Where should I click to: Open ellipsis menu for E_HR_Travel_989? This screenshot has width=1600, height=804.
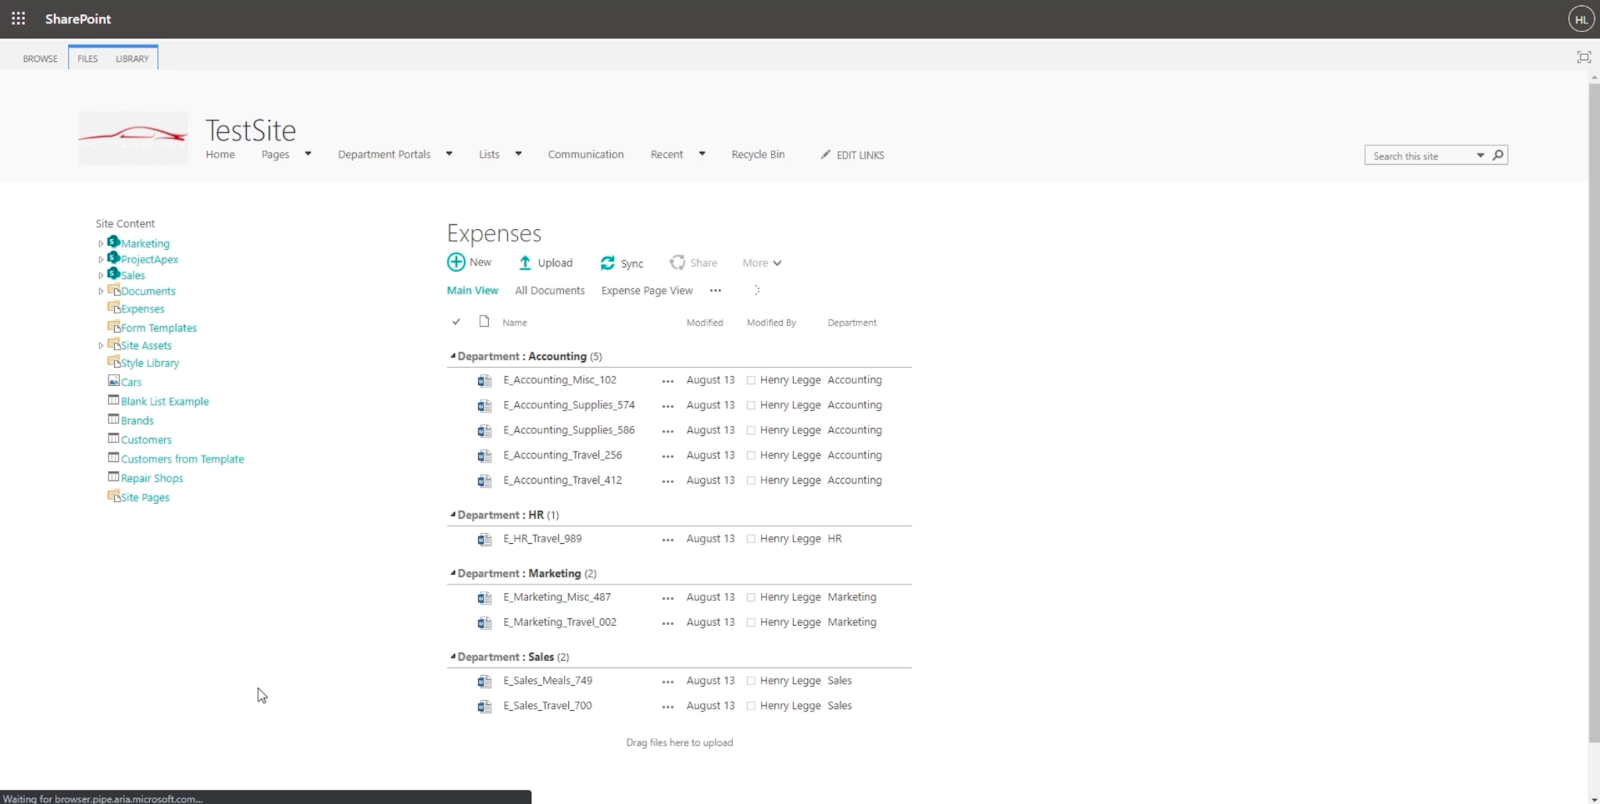pos(667,540)
